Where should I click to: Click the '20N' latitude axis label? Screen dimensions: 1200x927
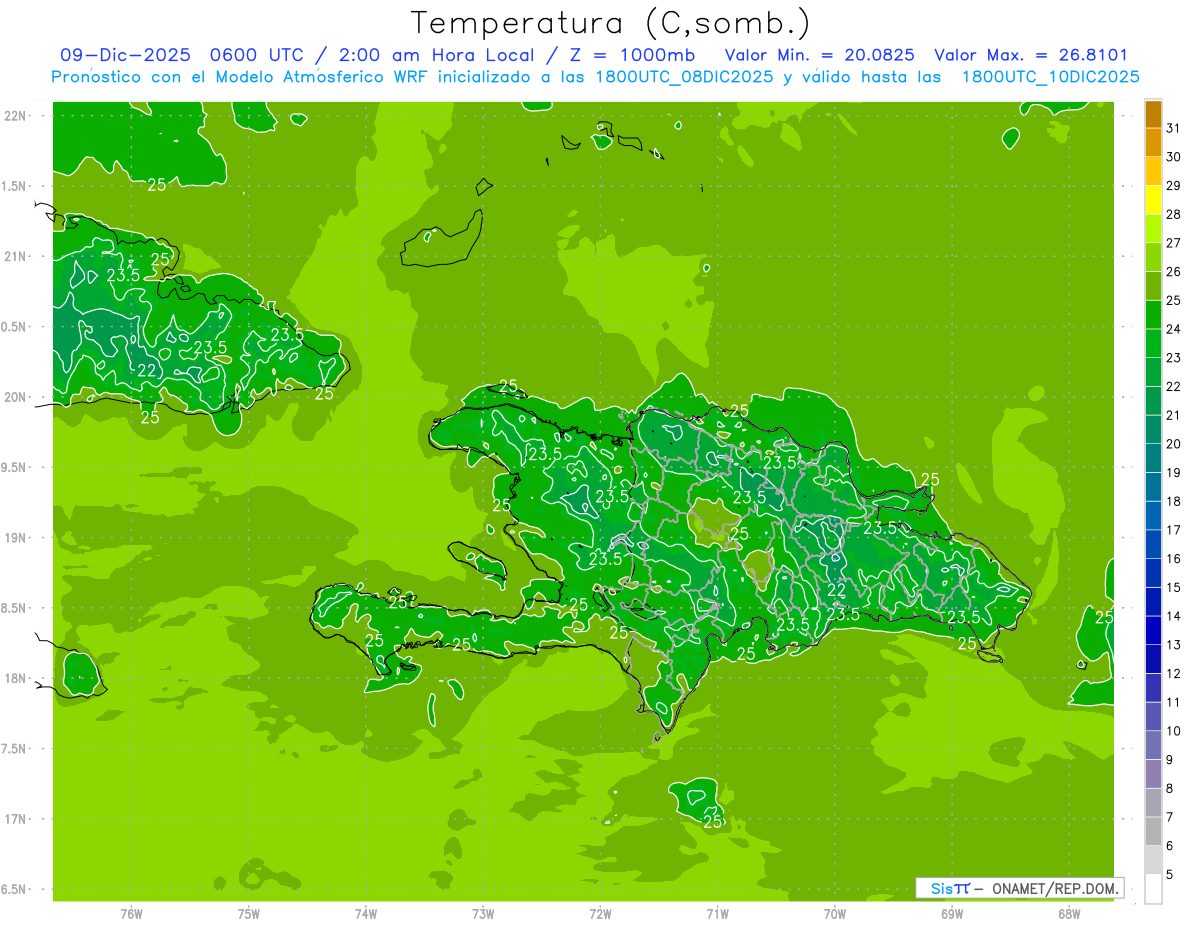[x=15, y=397]
